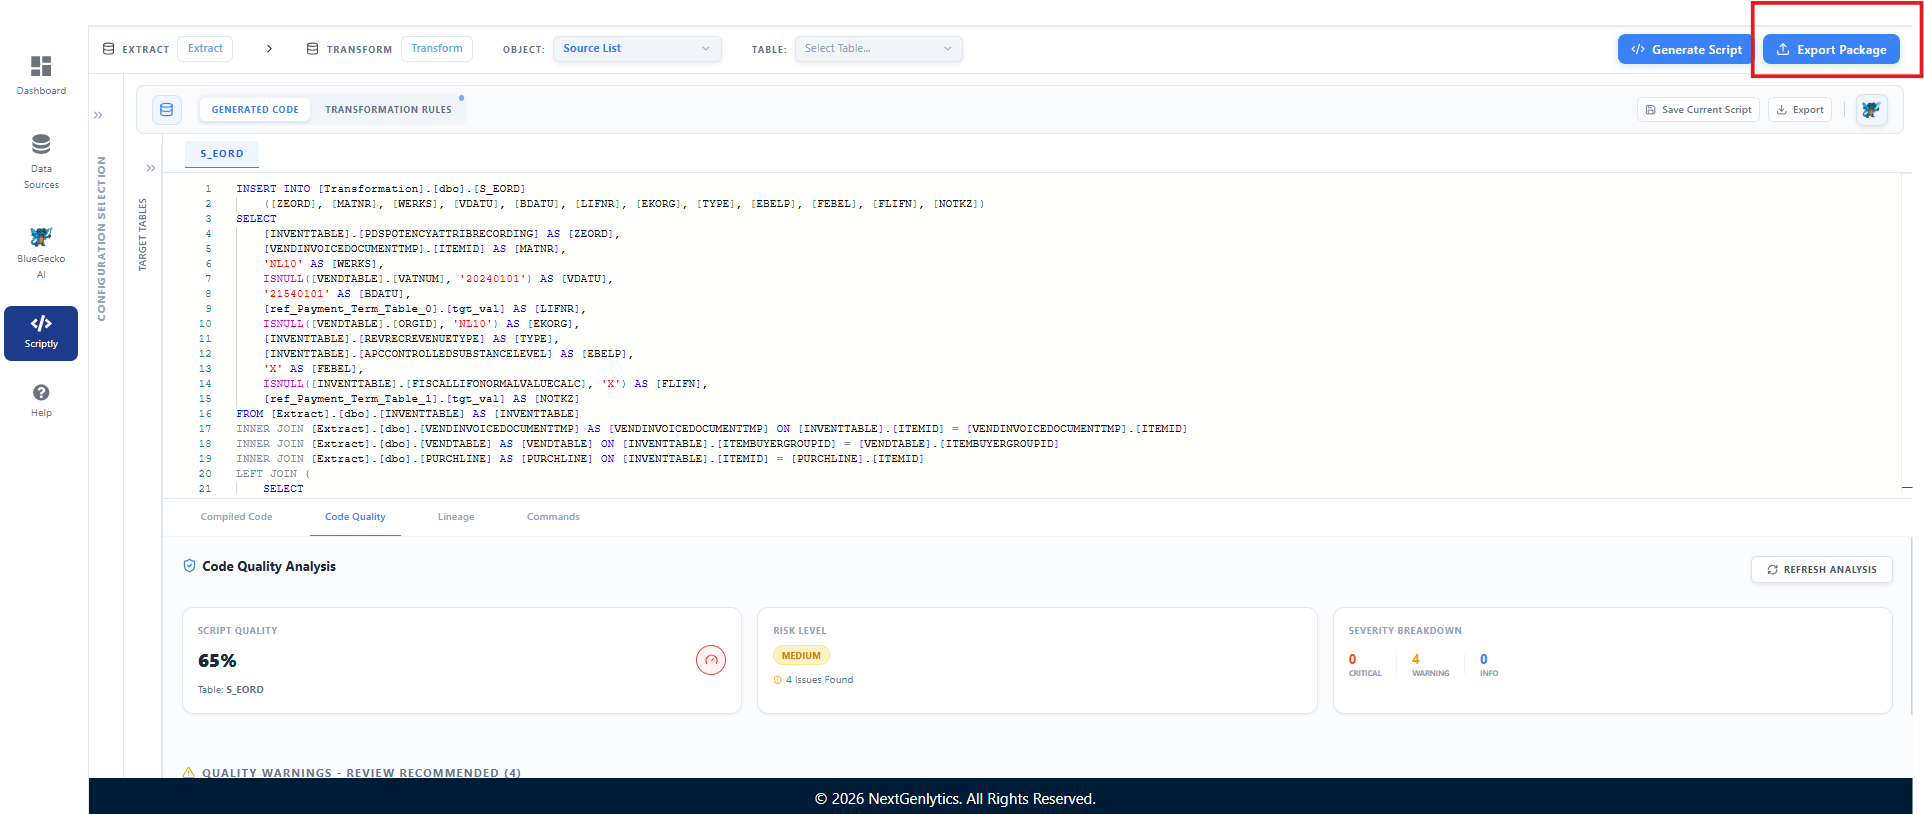Open the Object Source List dropdown
This screenshot has height=814, width=1924.
[637, 49]
